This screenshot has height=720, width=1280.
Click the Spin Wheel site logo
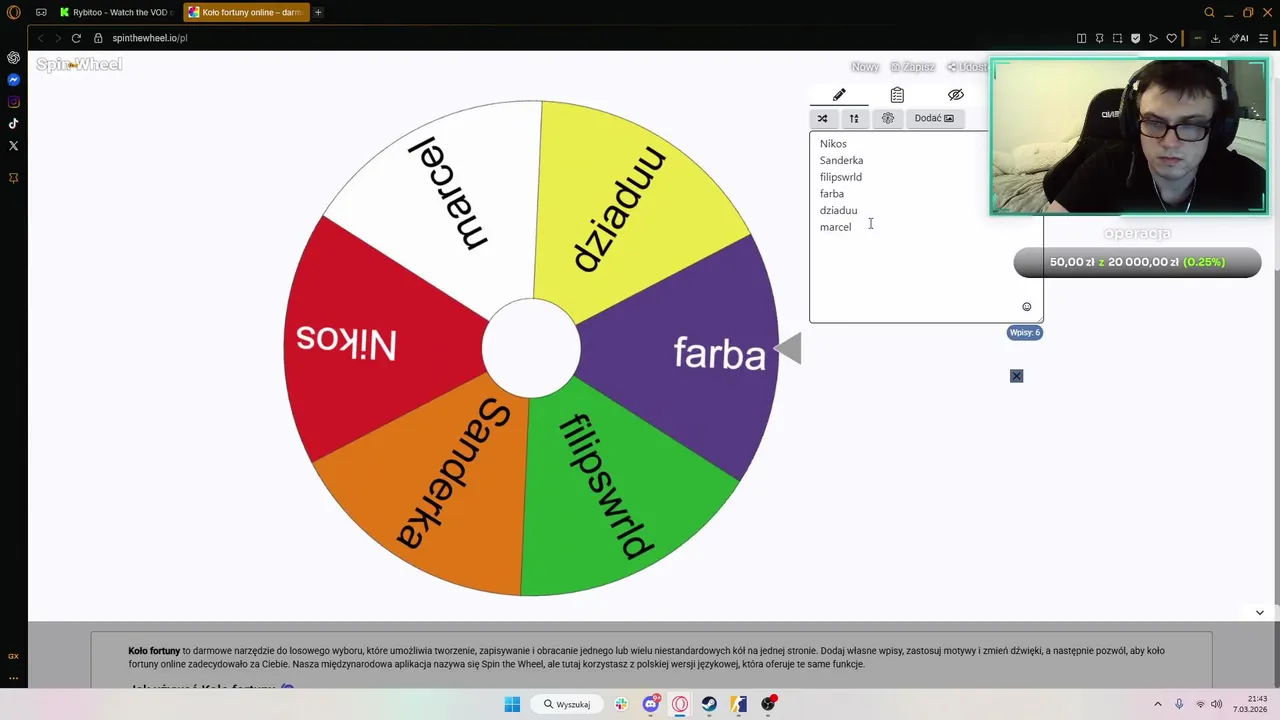79,65
